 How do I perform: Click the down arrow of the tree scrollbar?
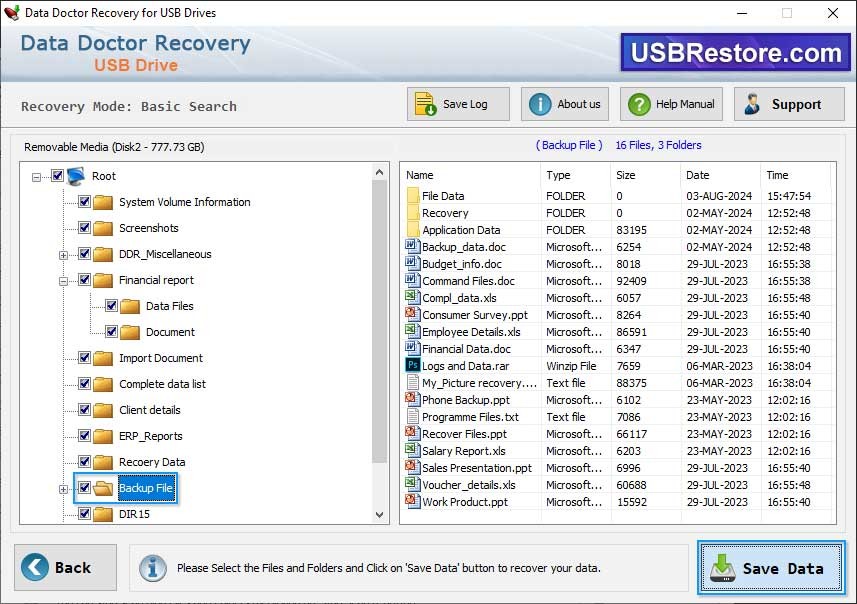click(x=379, y=515)
